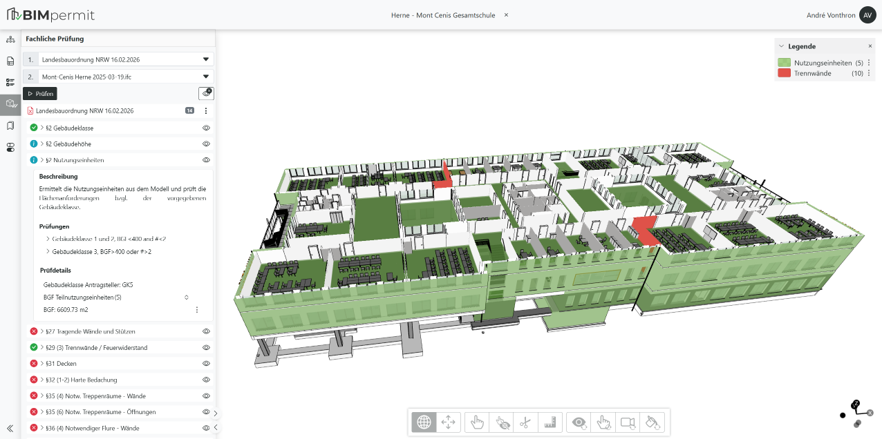Expand the §32 (1-2) Harte Bedachung rule
Screen dimensions: 882x439
[42, 380]
